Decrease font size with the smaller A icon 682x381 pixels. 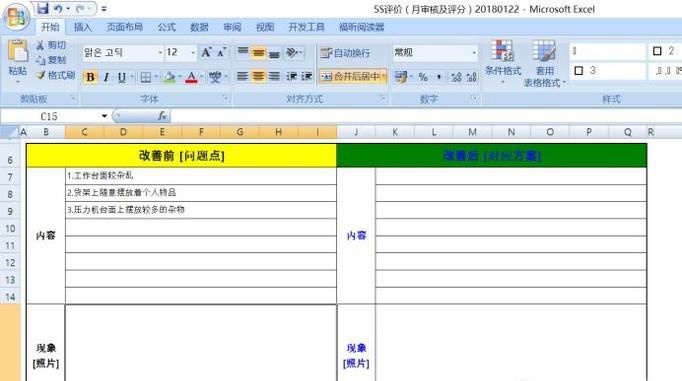click(x=221, y=53)
